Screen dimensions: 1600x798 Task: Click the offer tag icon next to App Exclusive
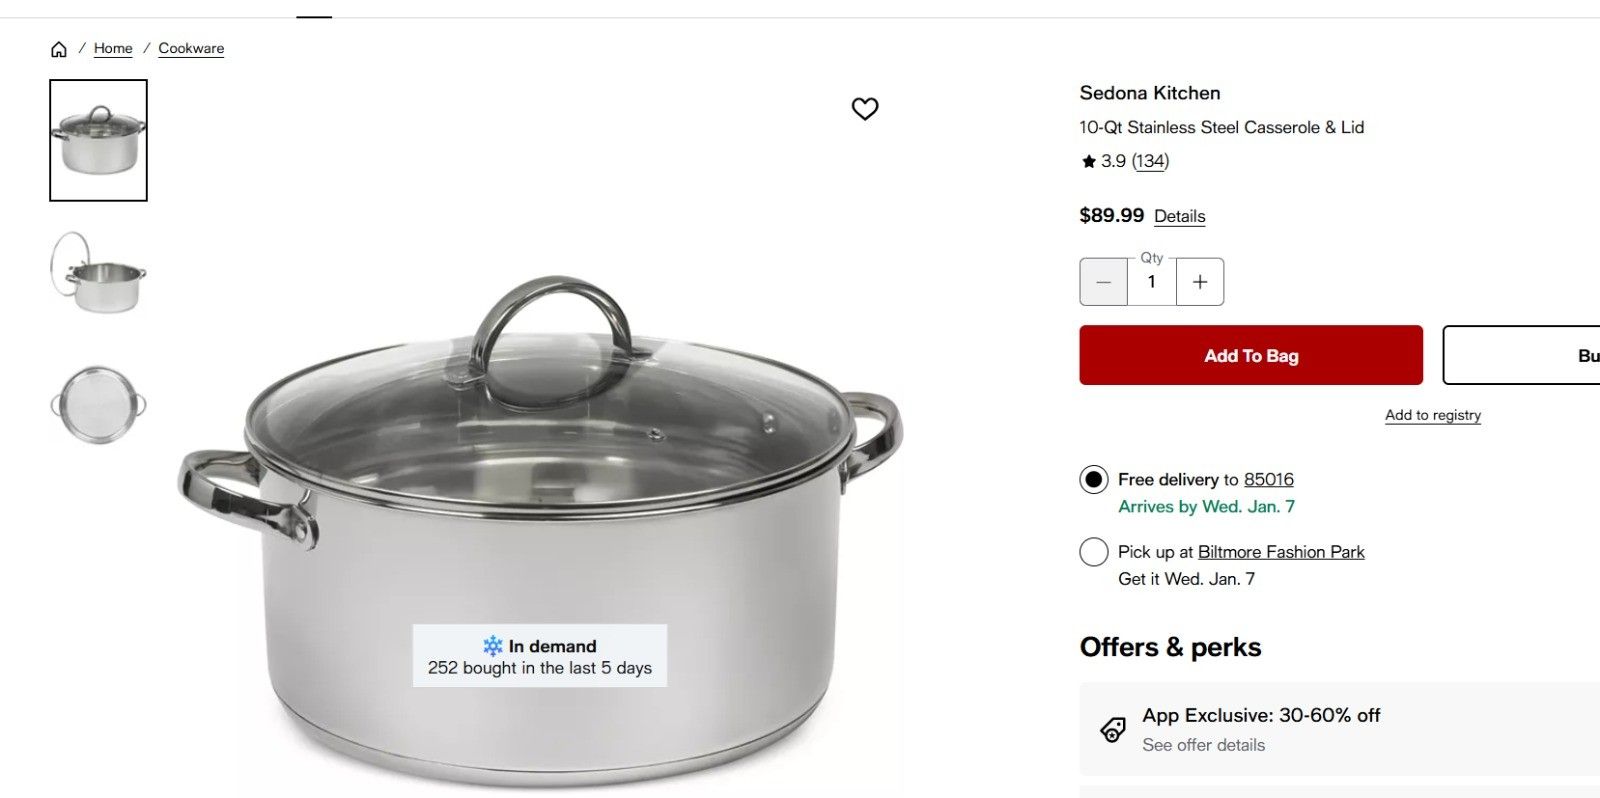pos(1113,729)
